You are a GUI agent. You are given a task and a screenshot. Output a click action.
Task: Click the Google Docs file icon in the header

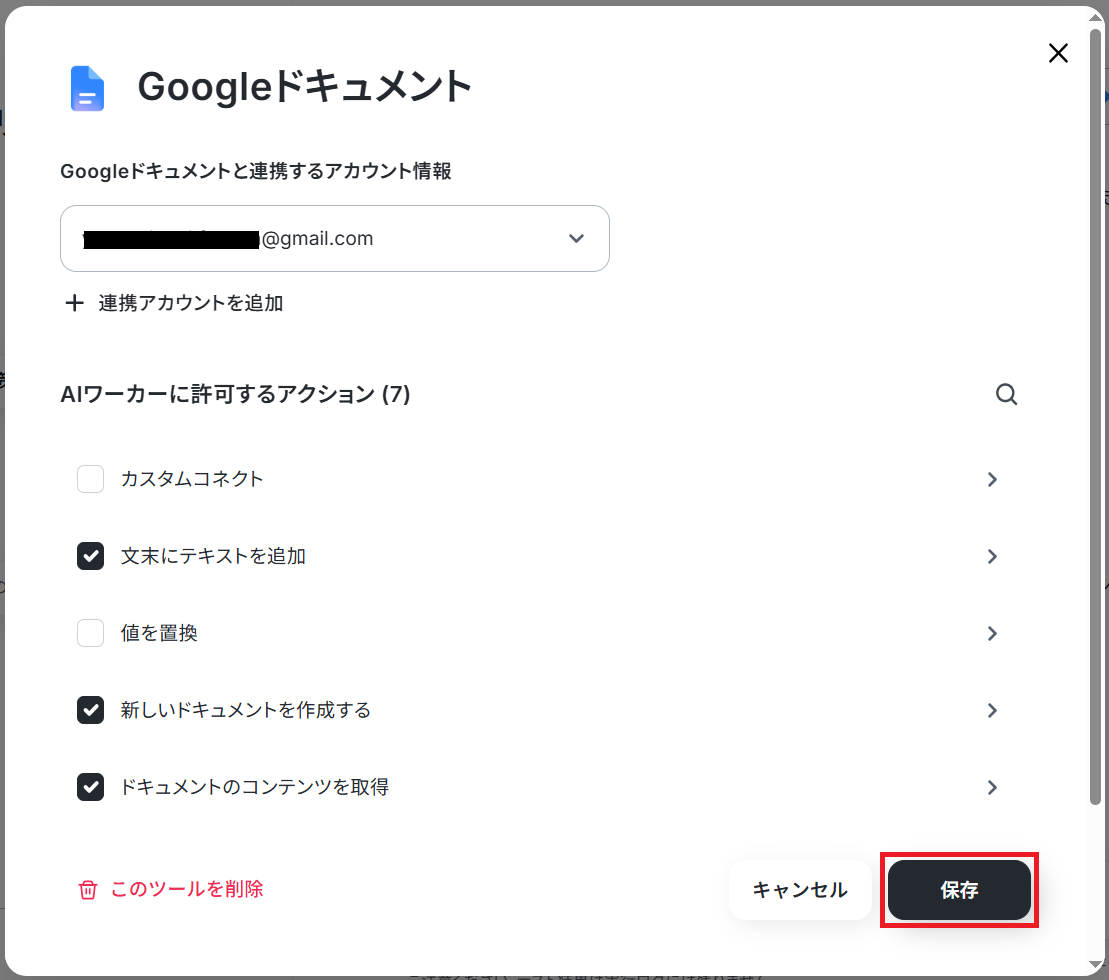click(87, 88)
